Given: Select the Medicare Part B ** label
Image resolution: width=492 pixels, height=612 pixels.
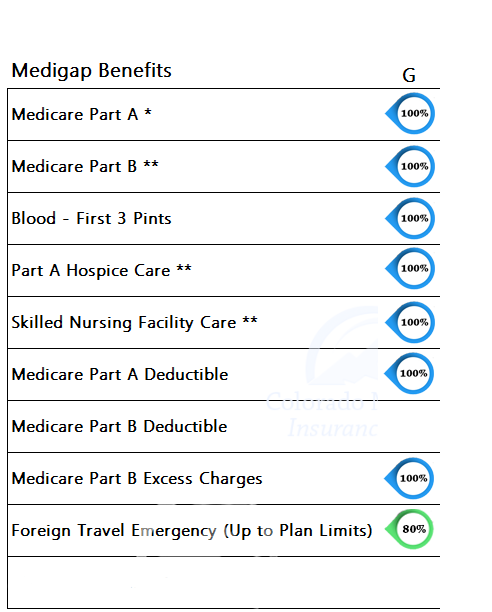Looking at the screenshot, I should coord(85,166).
